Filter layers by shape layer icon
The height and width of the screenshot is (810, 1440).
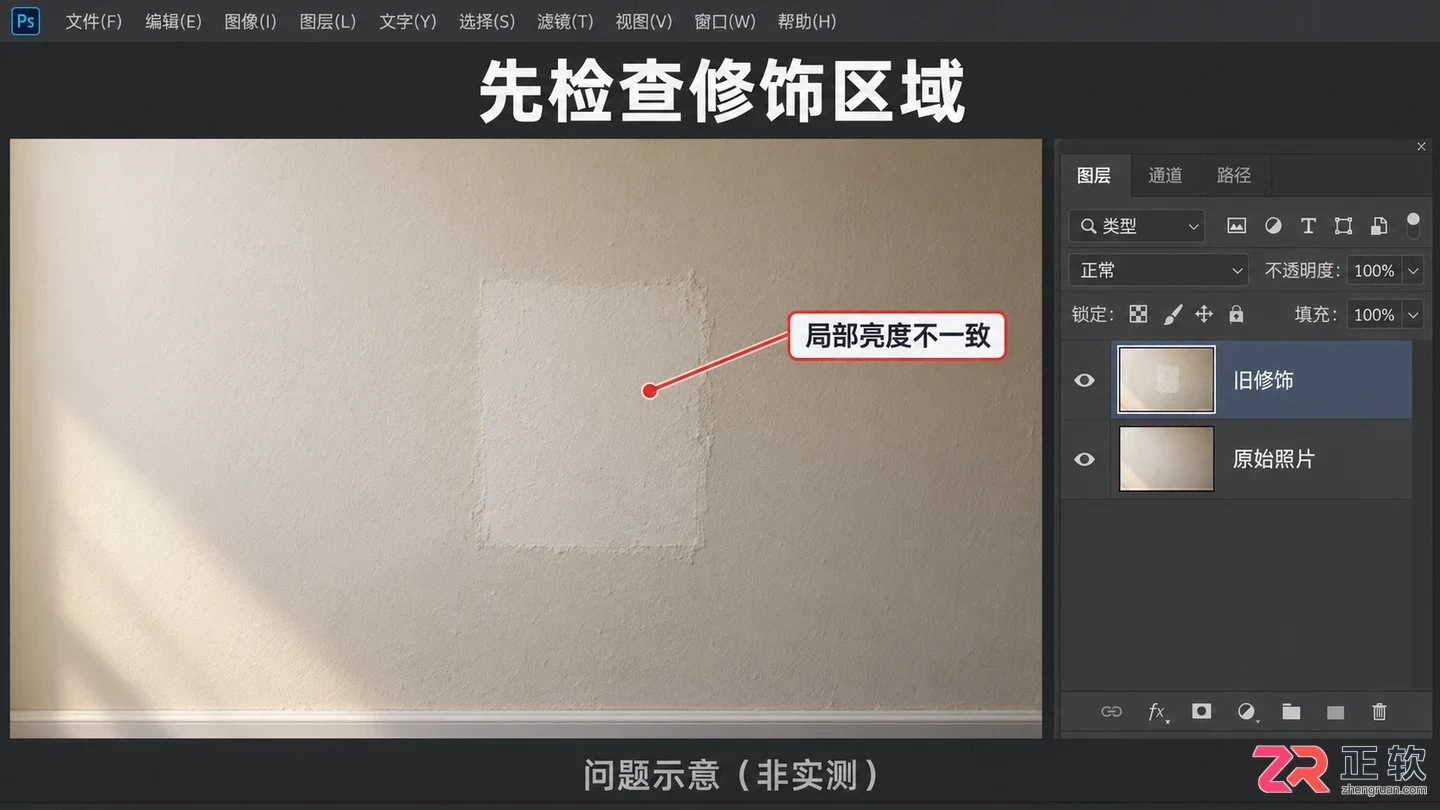point(1343,226)
